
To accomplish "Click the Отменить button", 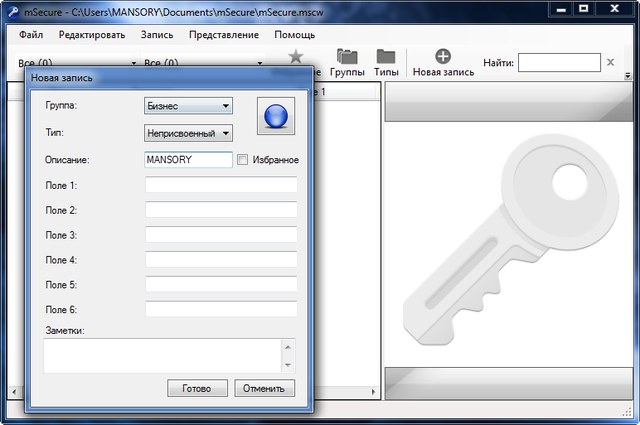I will (x=264, y=388).
